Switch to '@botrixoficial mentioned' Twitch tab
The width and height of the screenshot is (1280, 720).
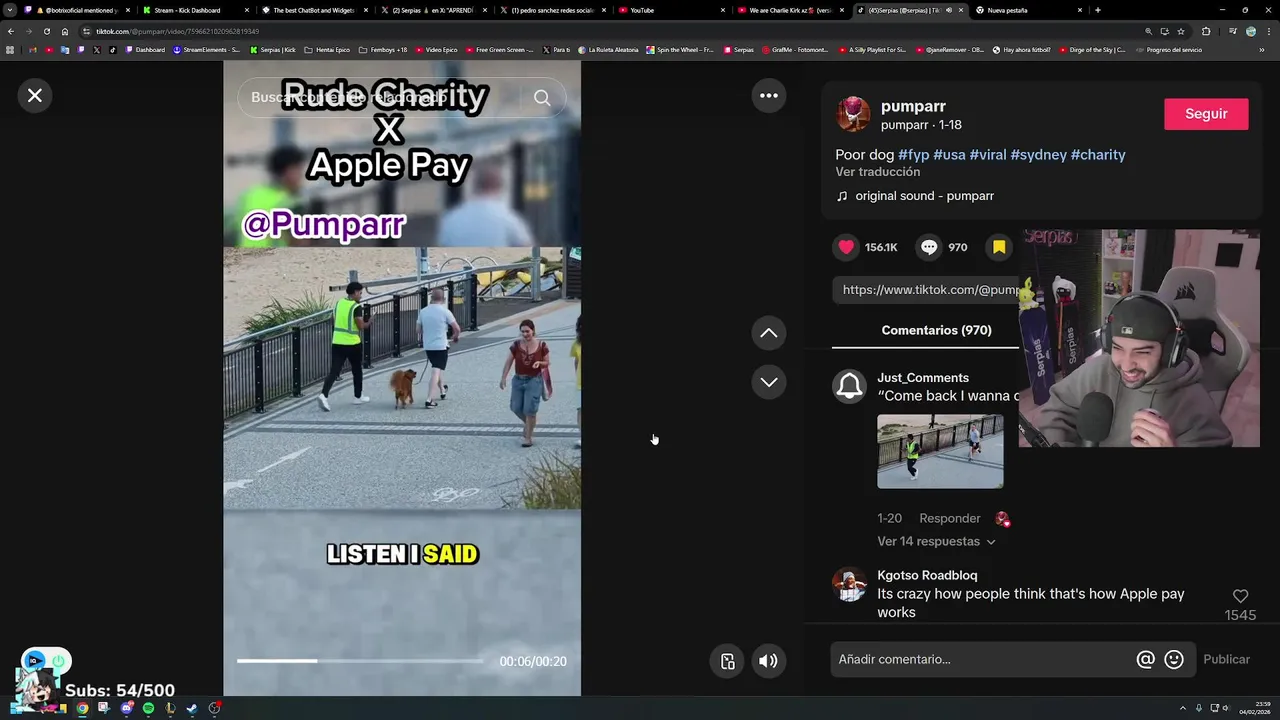click(78, 10)
